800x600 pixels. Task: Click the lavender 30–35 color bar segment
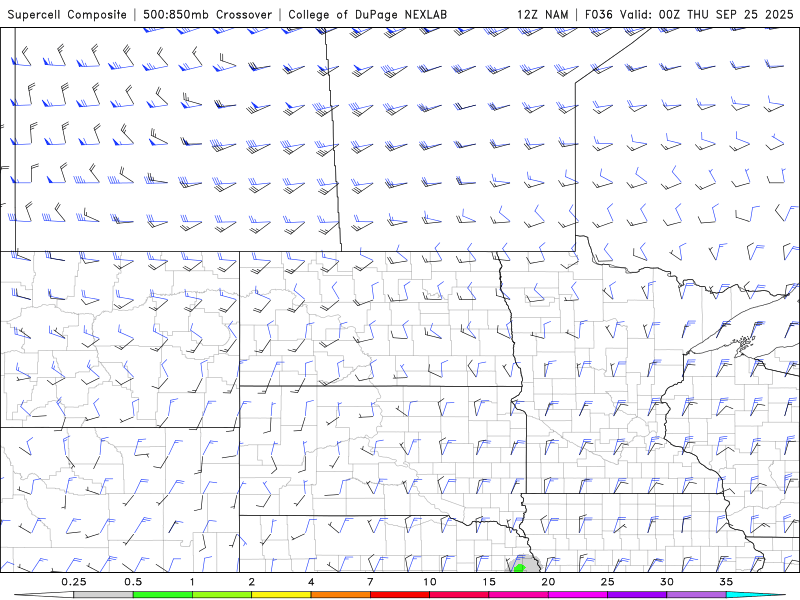(x=696, y=595)
